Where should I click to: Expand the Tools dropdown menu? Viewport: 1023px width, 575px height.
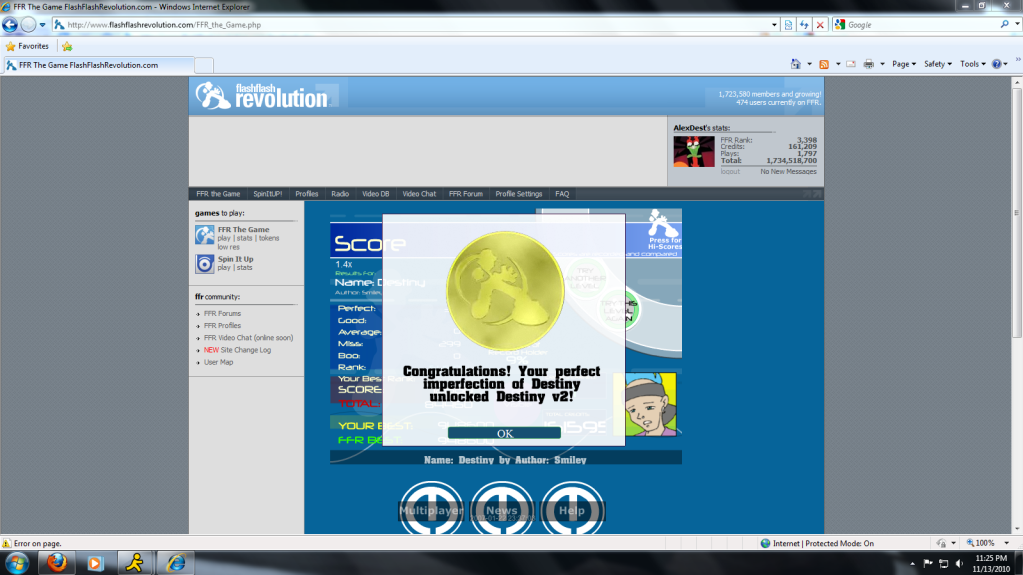pos(971,64)
